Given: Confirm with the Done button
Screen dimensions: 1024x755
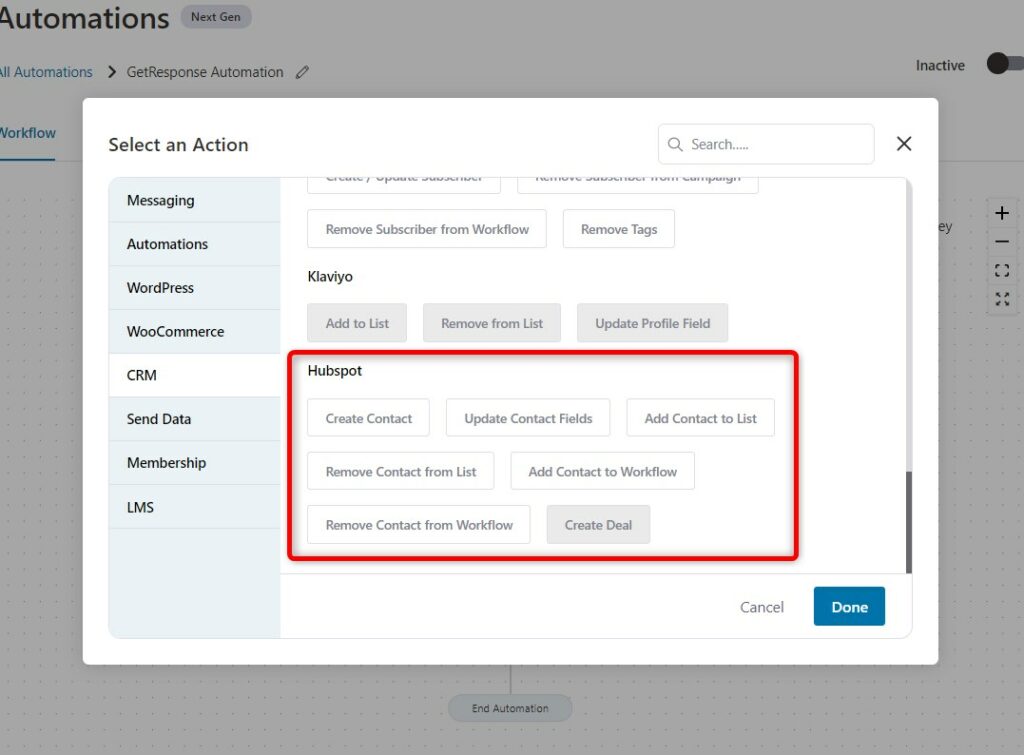Looking at the screenshot, I should 850,607.
